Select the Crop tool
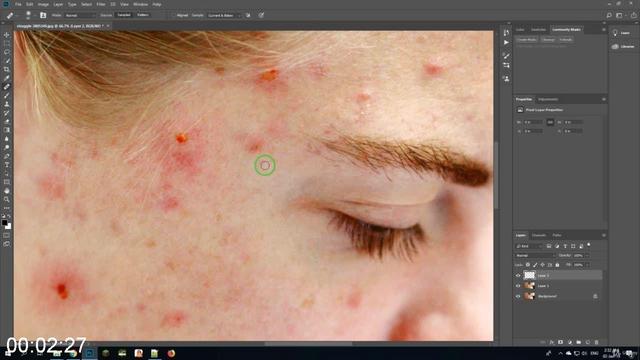640x360 pixels. tap(7, 69)
